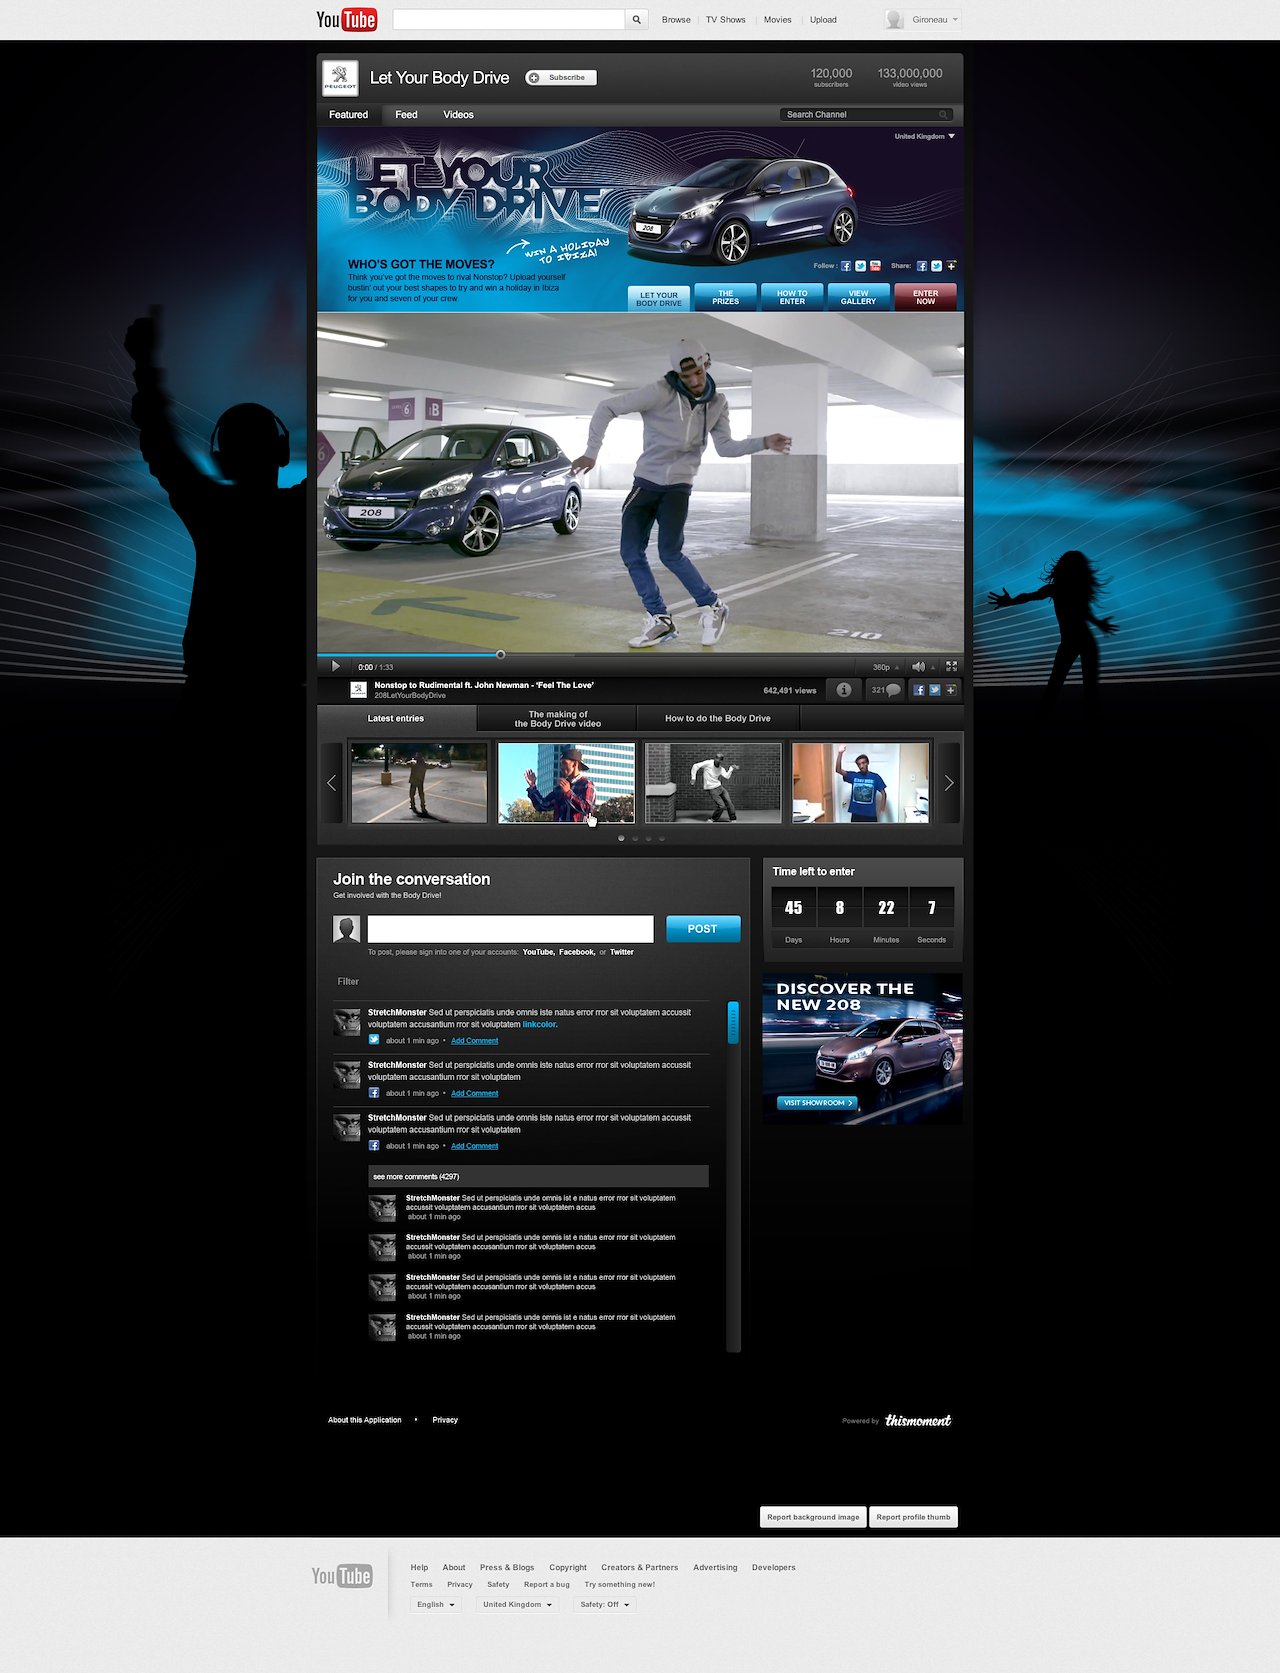Screen dimensions: 1280x1673
Task: Open the English language dropdown in the footer
Action: tap(436, 1604)
